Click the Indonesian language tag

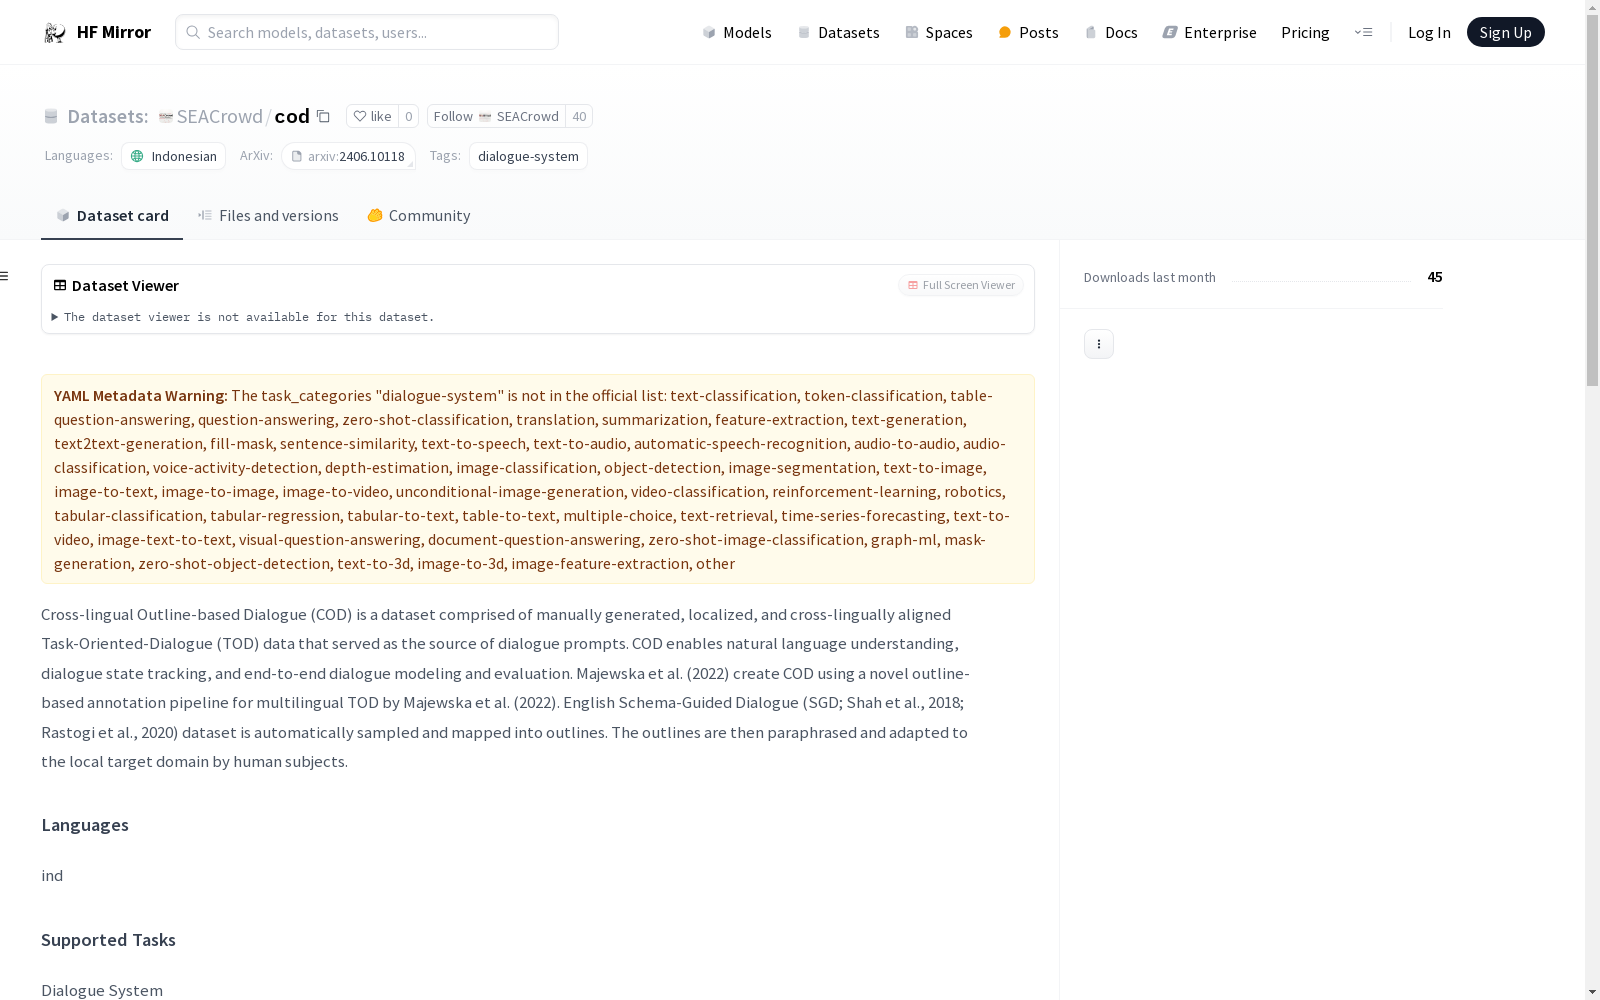pyautogui.click(x=173, y=156)
